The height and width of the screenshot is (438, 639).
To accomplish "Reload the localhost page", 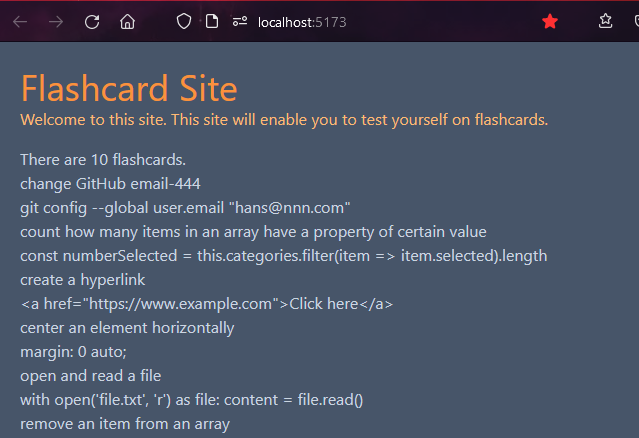I will [92, 22].
